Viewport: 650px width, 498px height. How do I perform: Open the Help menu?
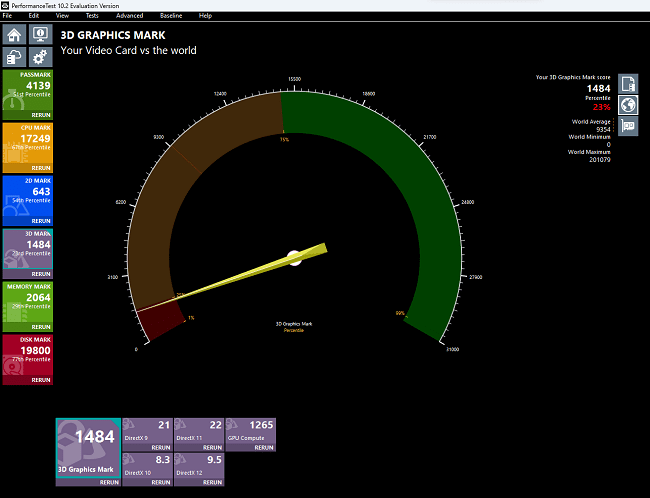(205, 16)
